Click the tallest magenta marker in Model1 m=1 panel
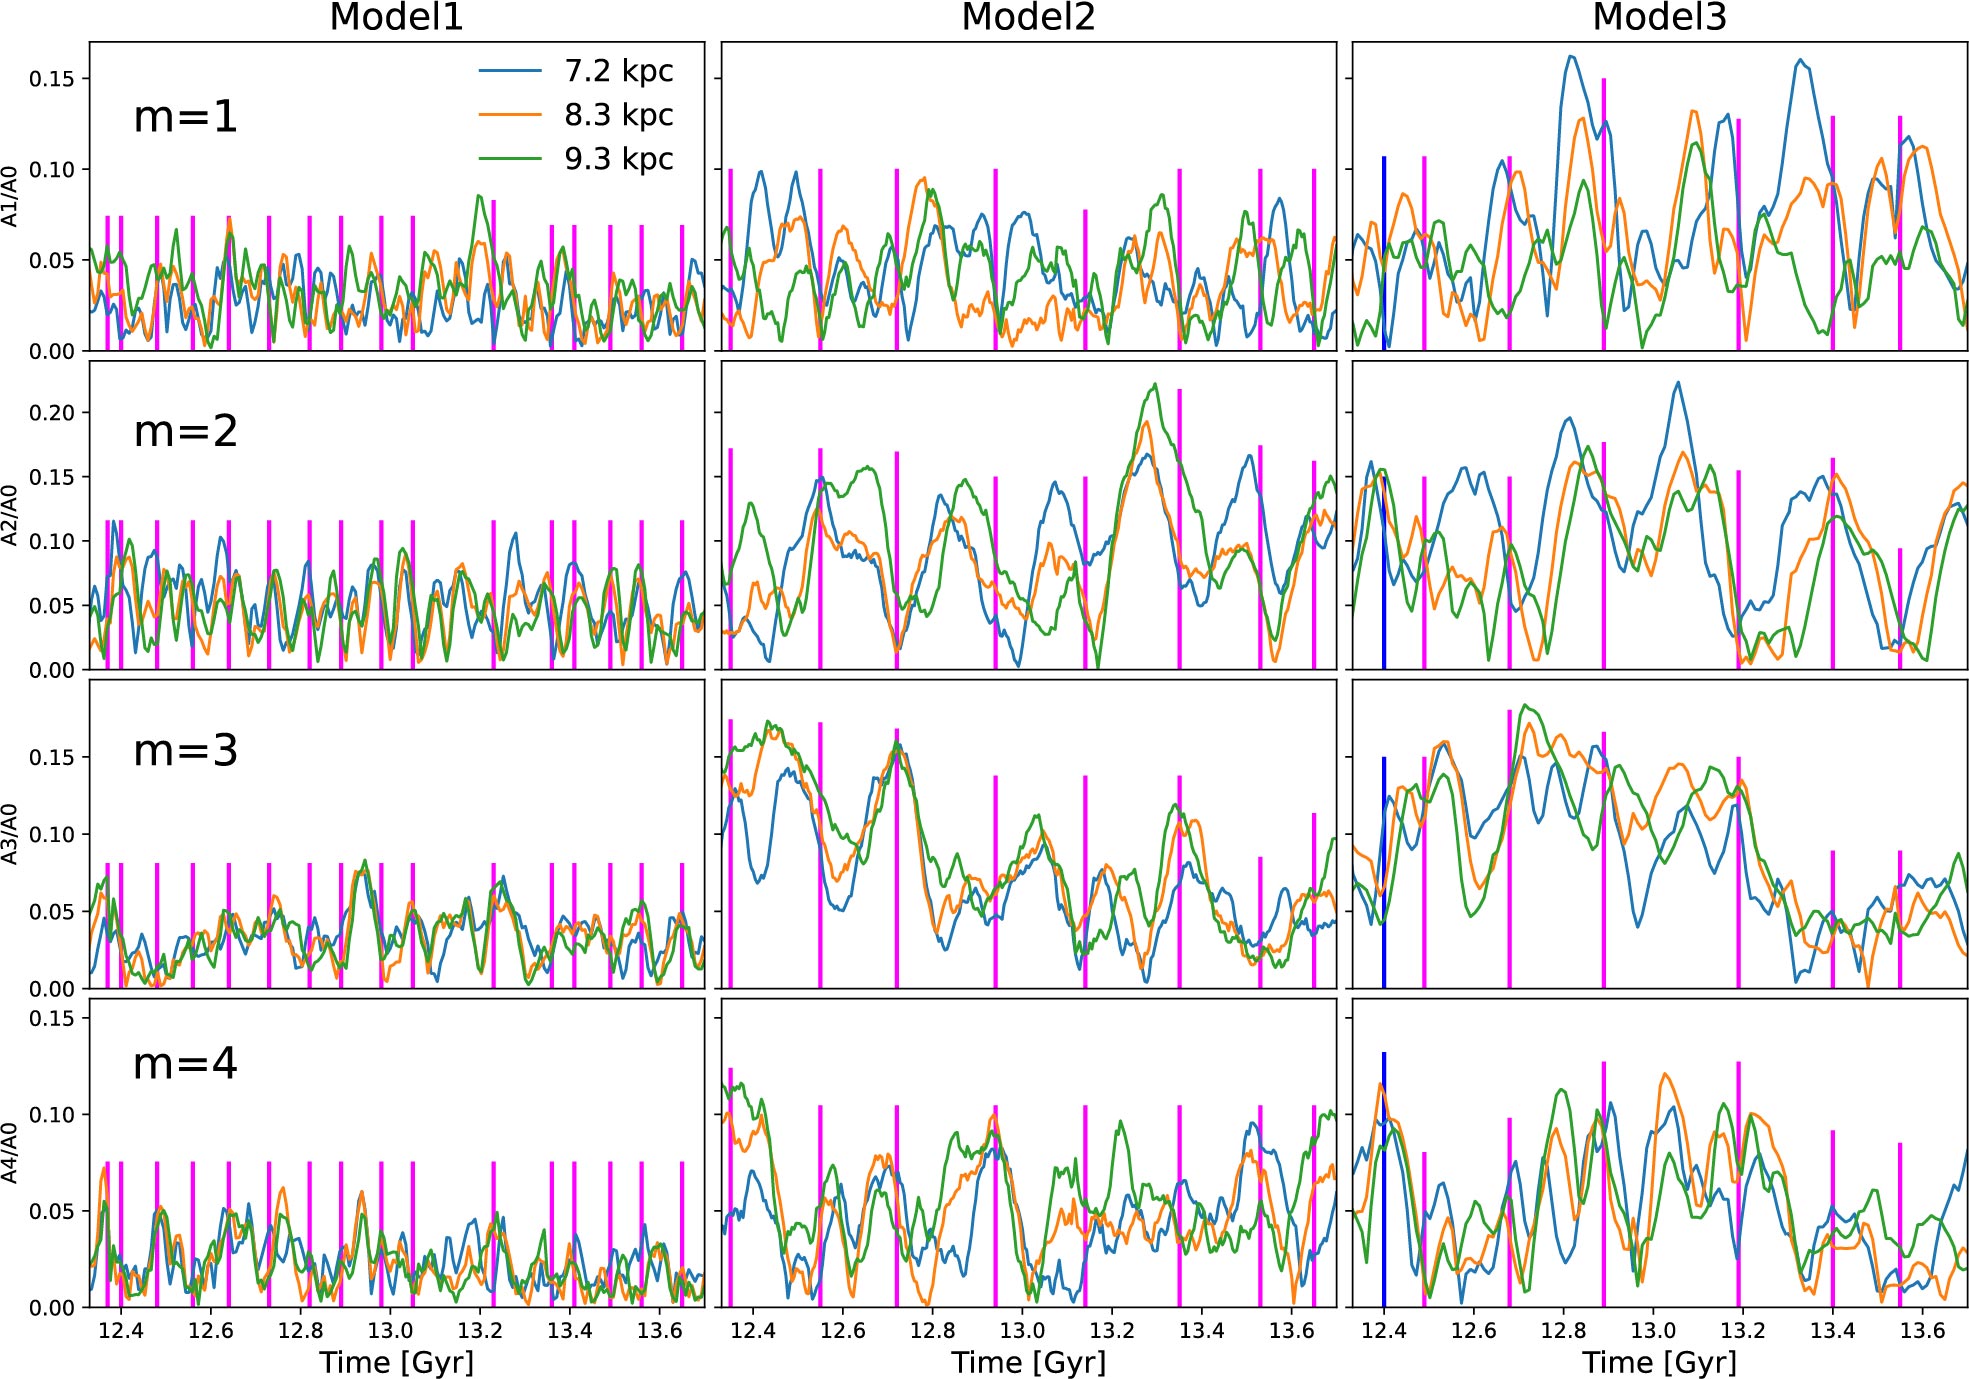The height and width of the screenshot is (1379, 1969). coord(494,276)
